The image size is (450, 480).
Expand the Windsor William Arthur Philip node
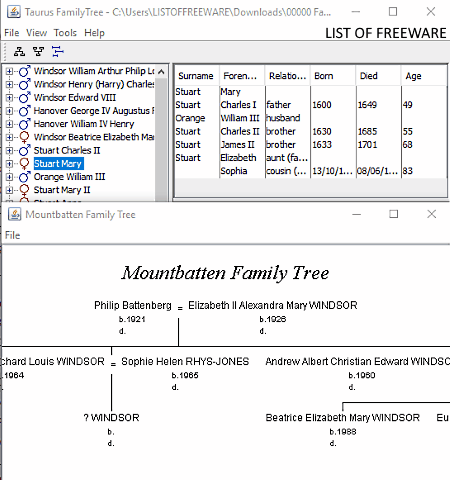coord(9,71)
